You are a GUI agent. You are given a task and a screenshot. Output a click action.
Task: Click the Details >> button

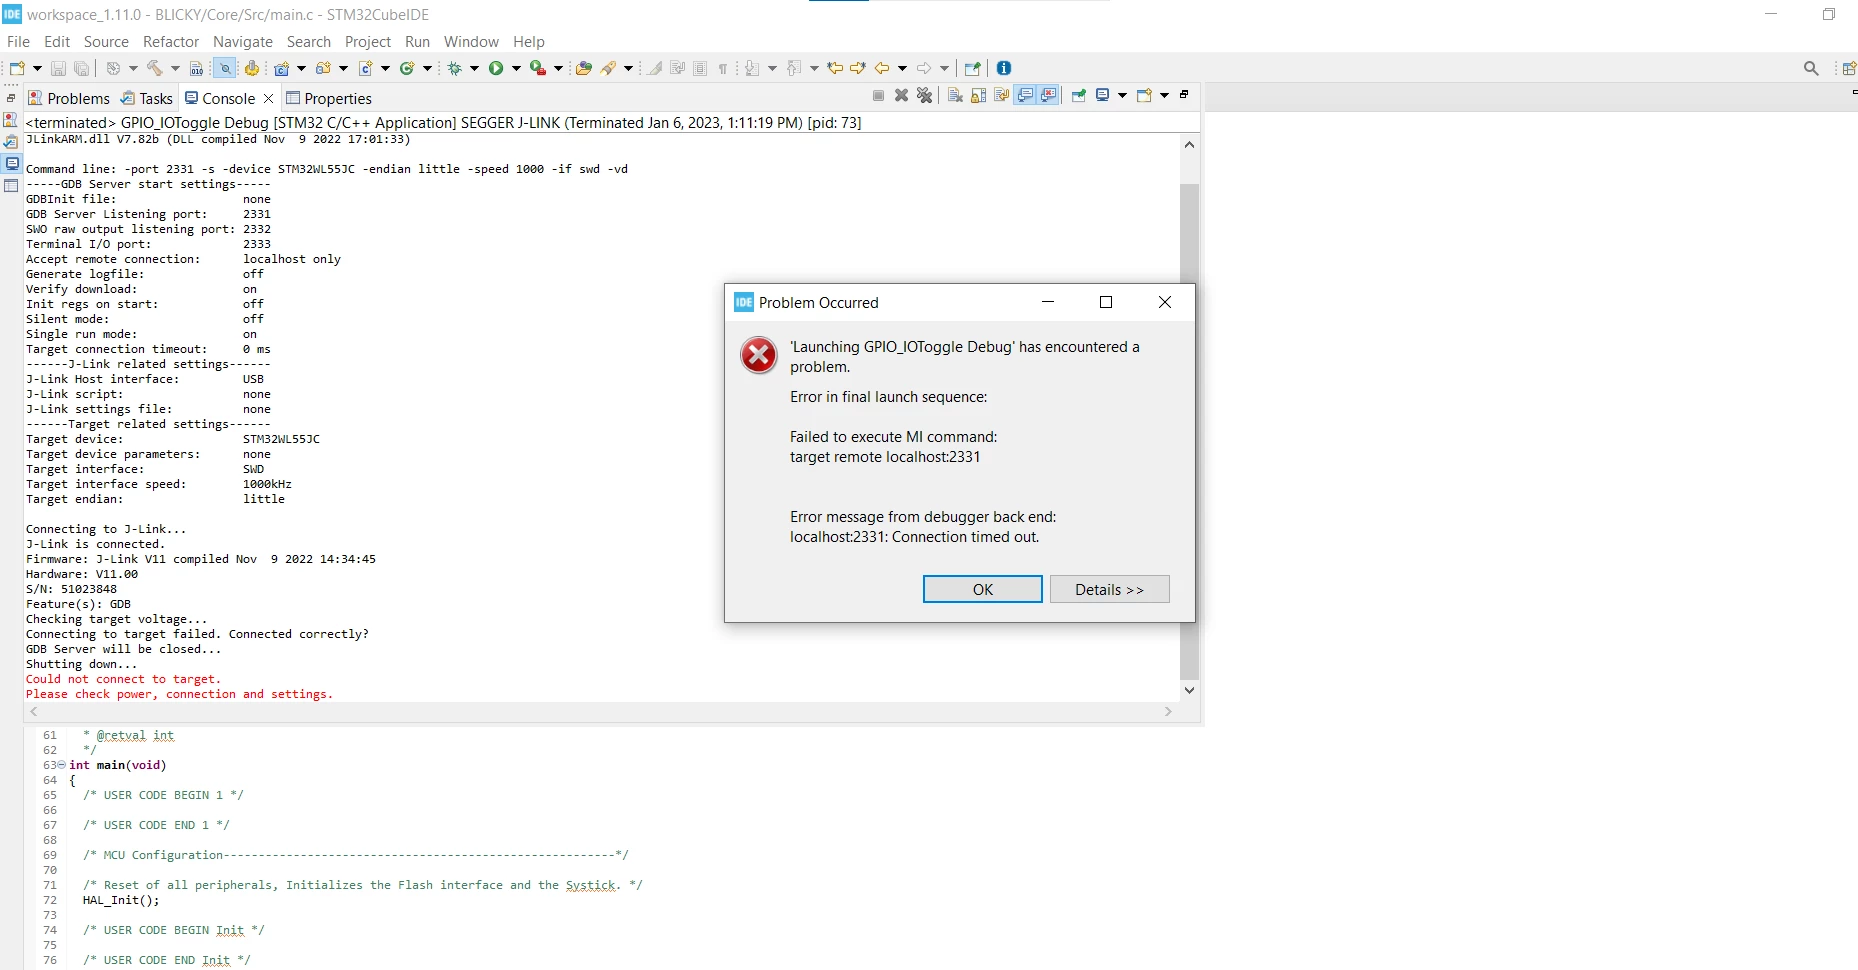1110,589
